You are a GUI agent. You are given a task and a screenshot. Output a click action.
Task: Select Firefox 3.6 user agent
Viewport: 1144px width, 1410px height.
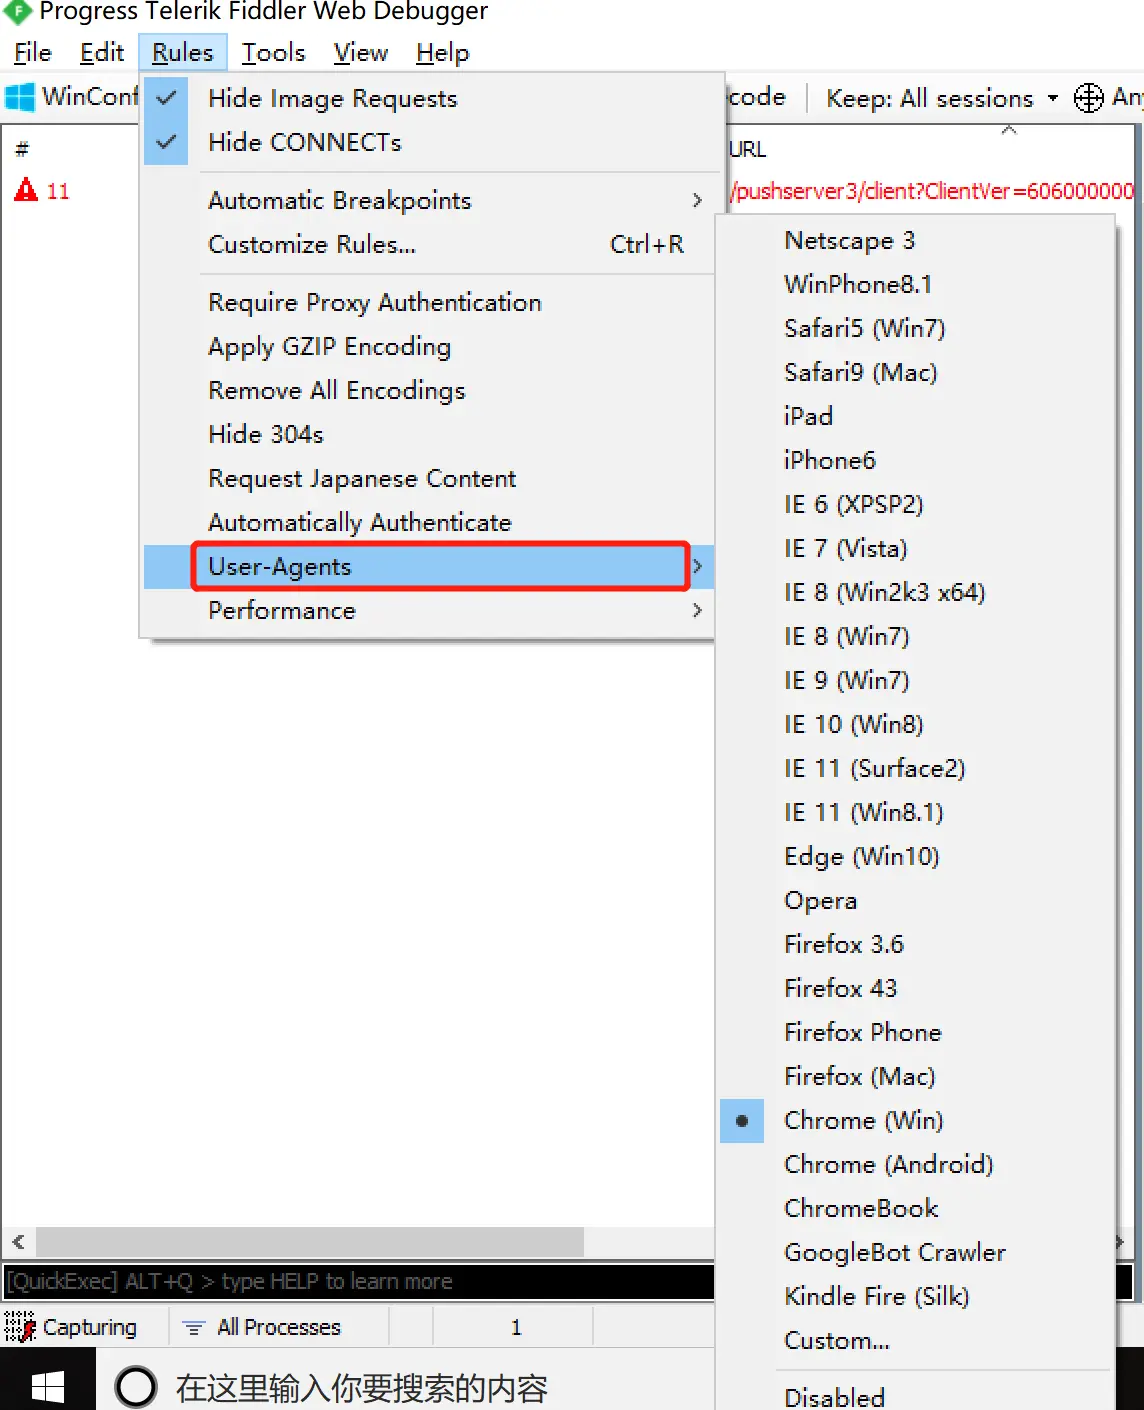(915, 944)
